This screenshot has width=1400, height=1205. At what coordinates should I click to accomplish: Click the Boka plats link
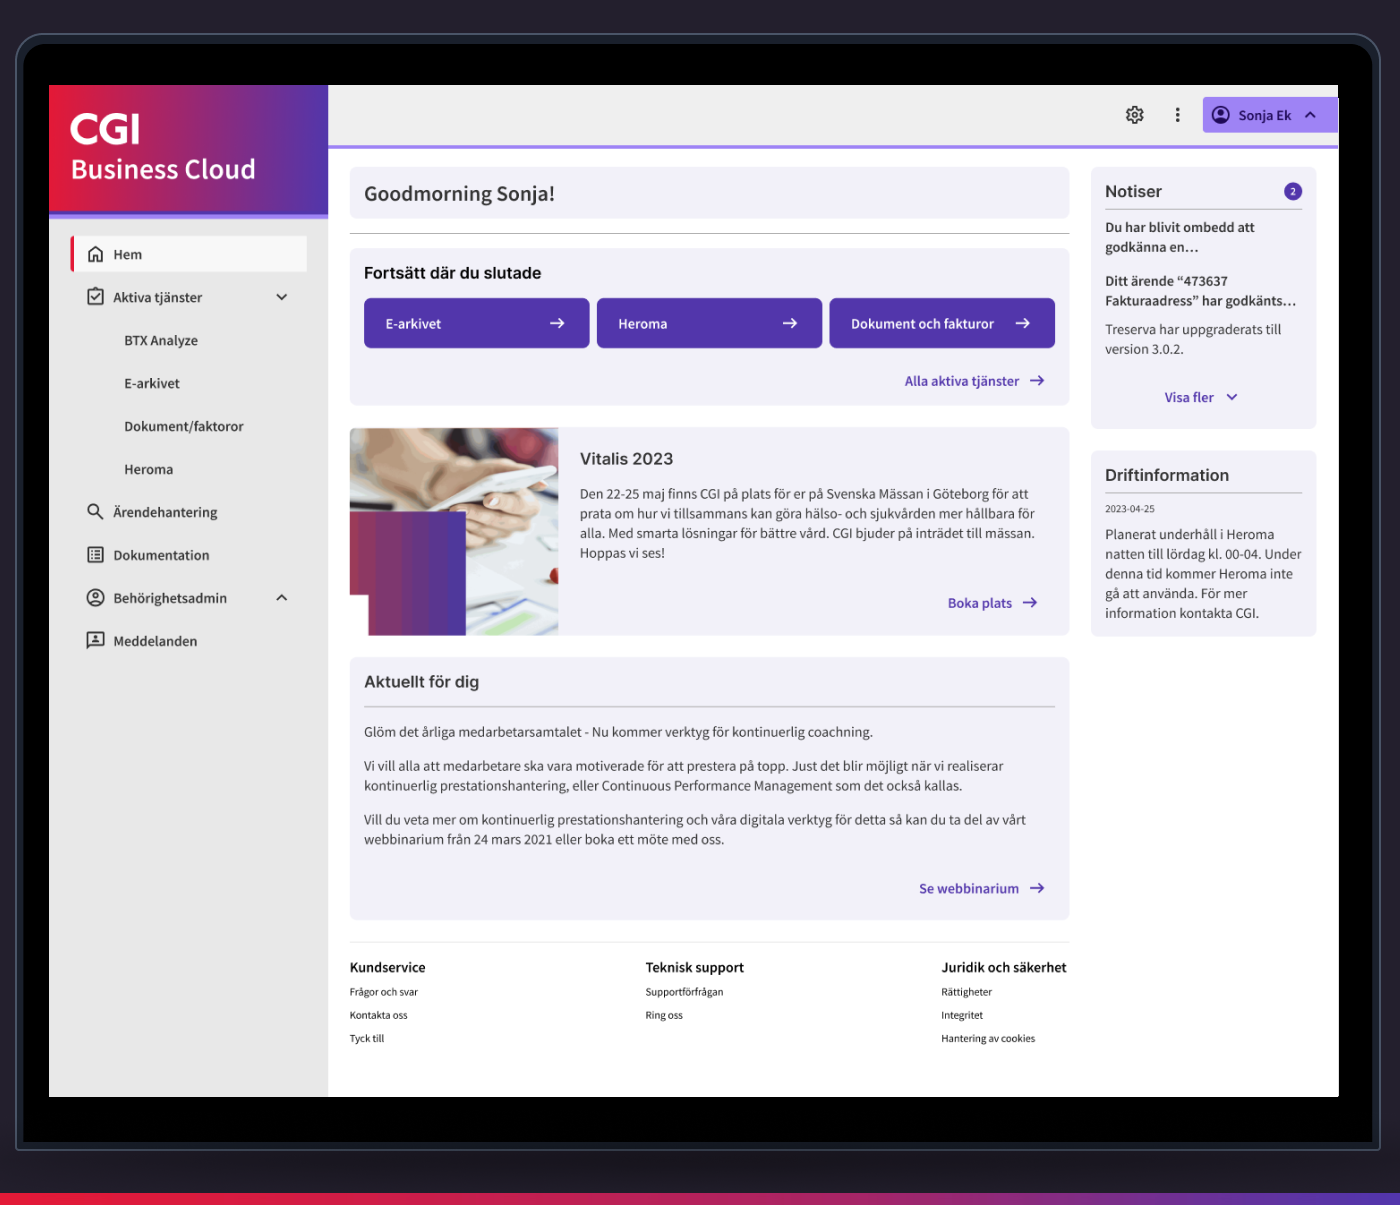(x=980, y=603)
